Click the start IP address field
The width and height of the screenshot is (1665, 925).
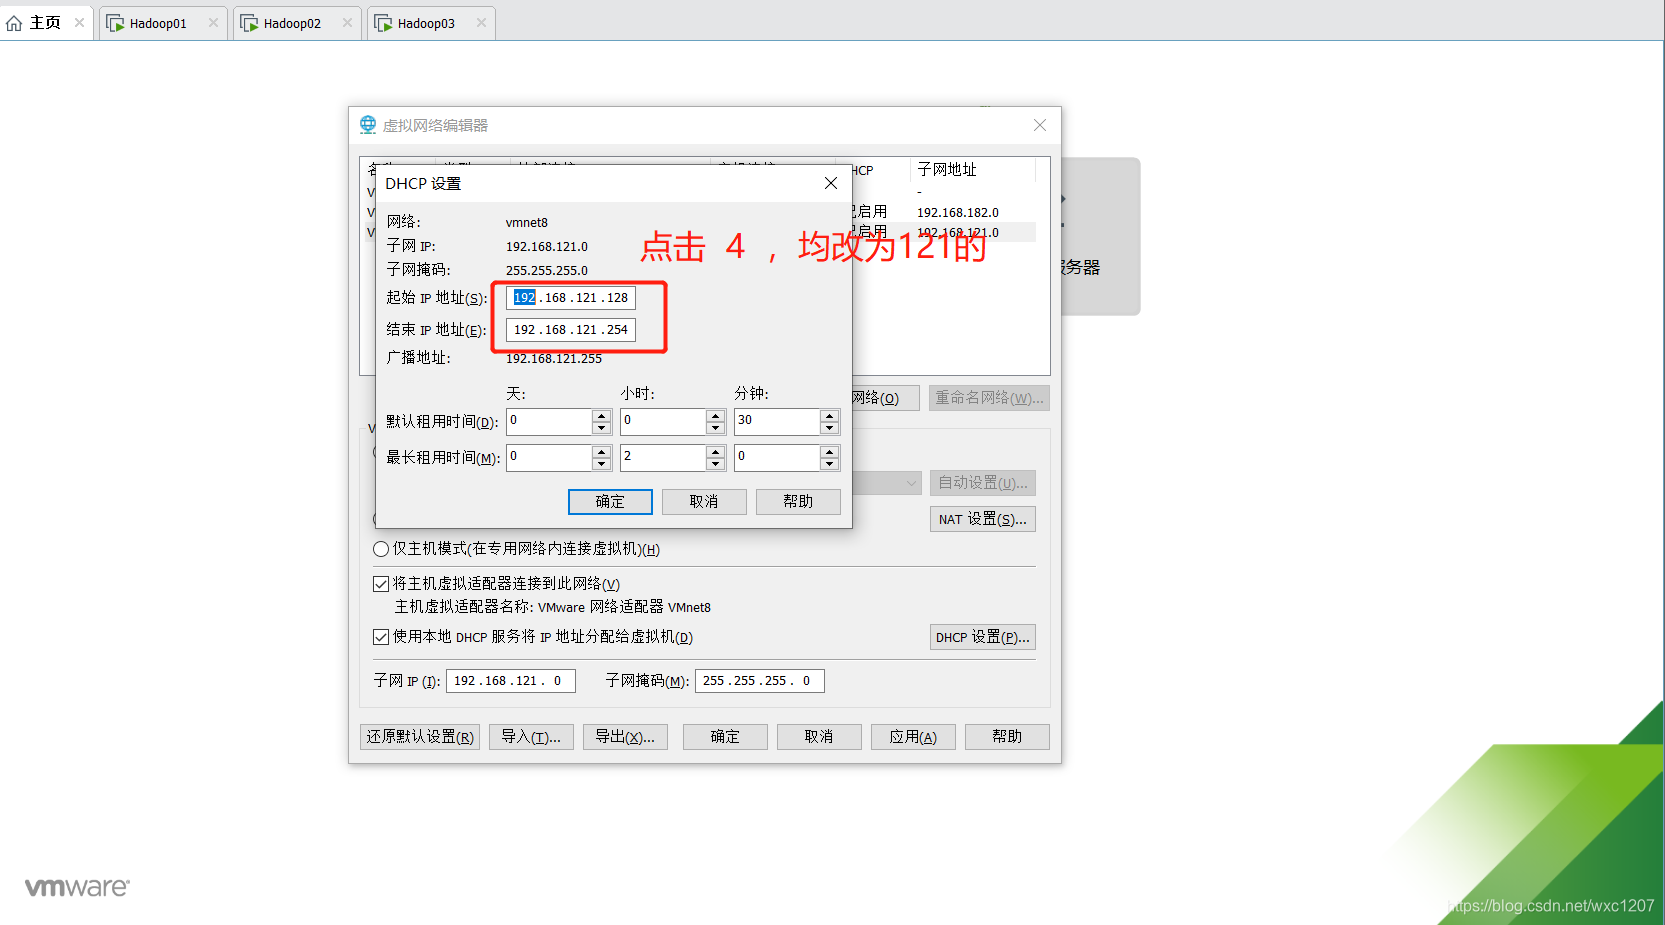pos(571,298)
